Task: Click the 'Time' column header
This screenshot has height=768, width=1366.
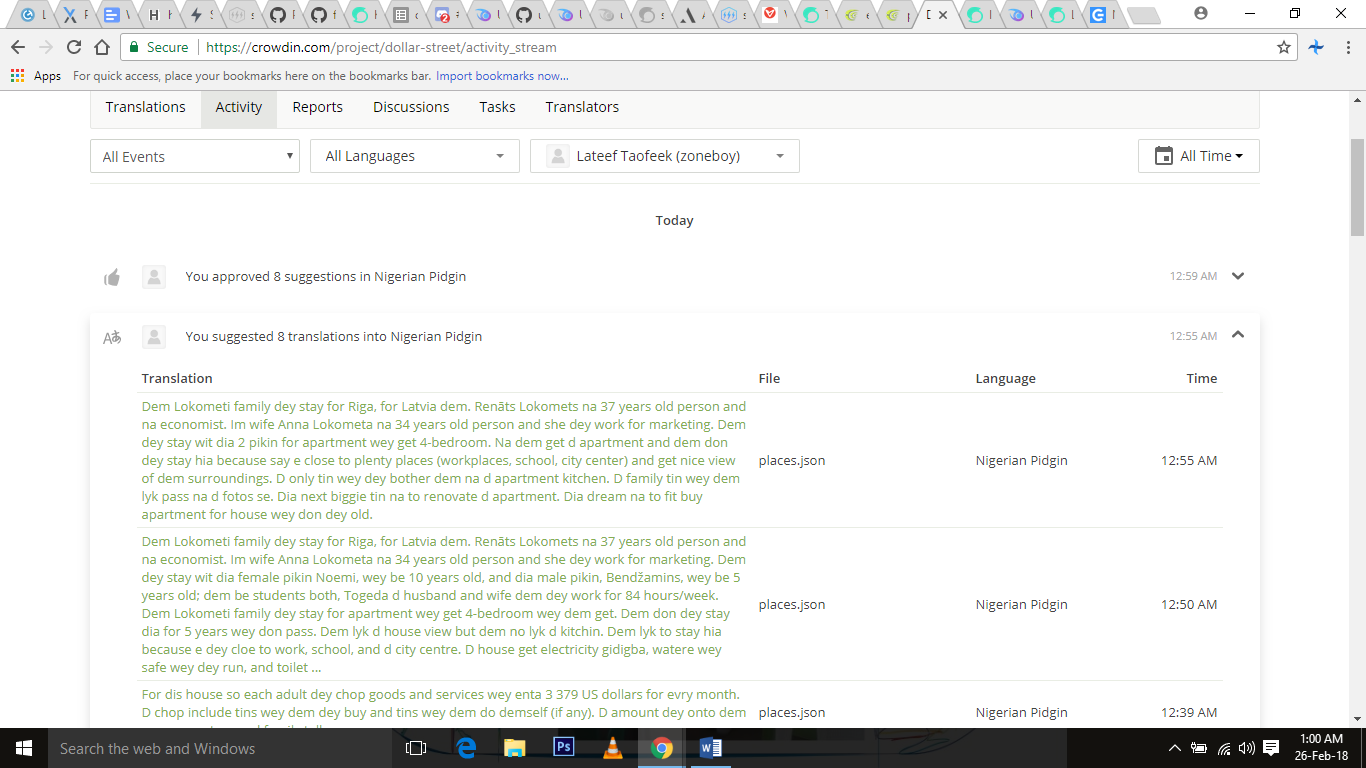Action: click(x=1202, y=379)
